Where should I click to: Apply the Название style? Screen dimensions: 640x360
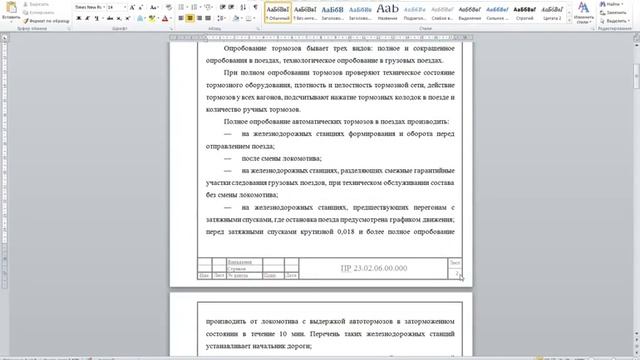(x=387, y=13)
